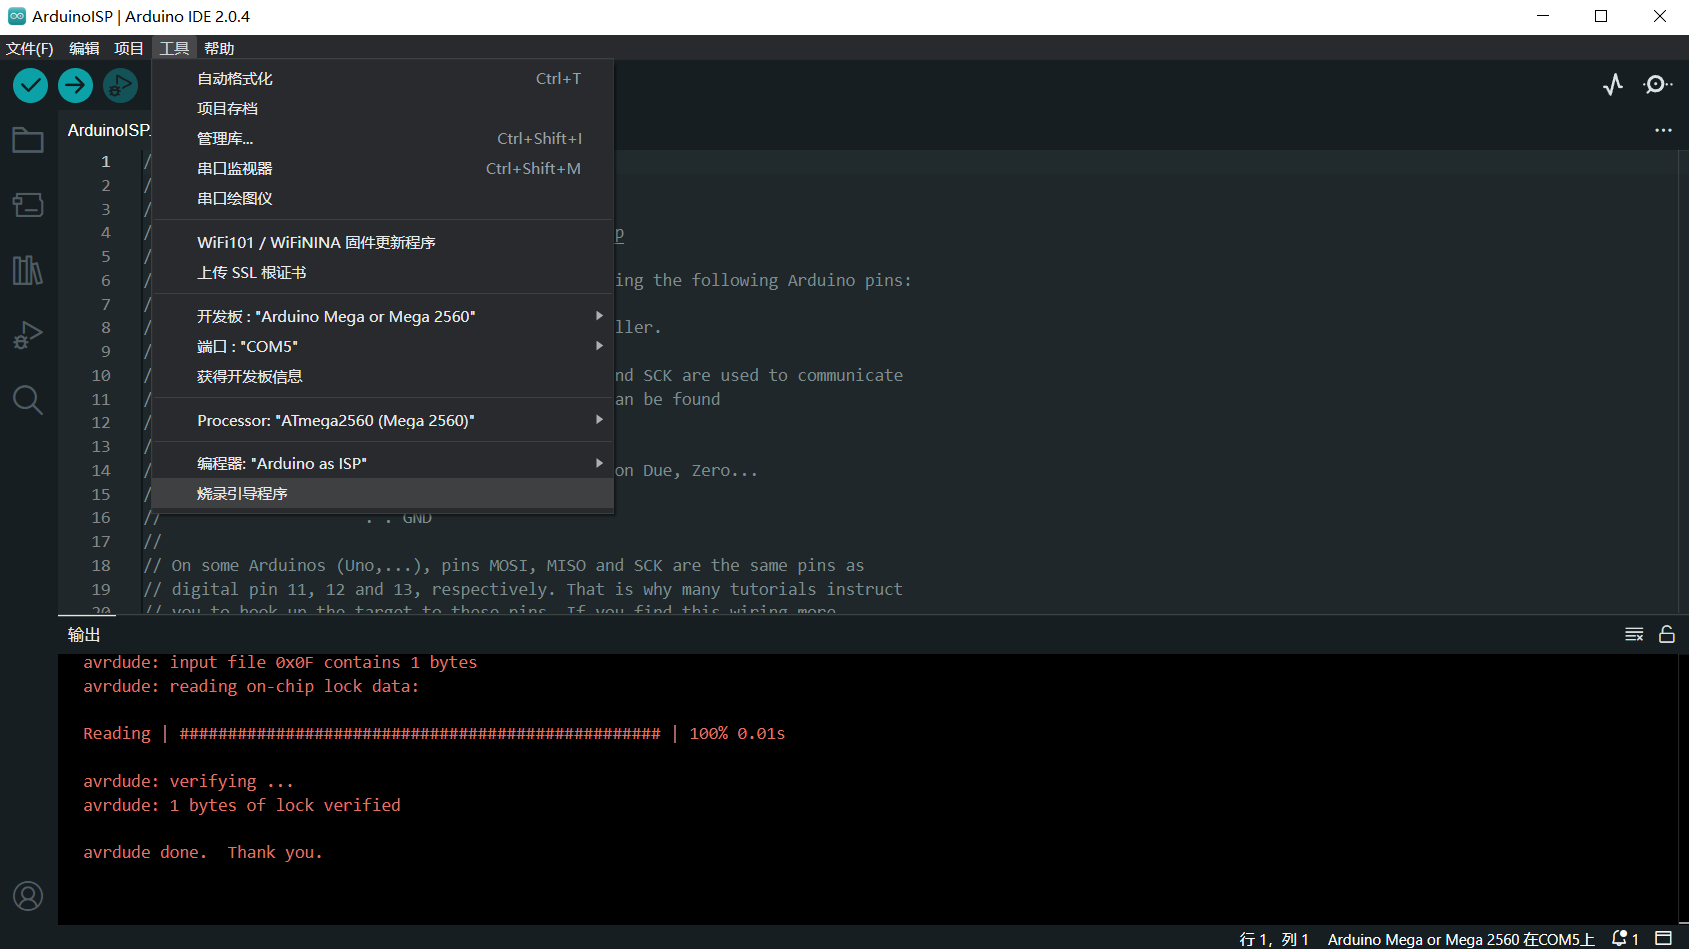Open the 项目 menu
The width and height of the screenshot is (1689, 949).
(x=129, y=48)
